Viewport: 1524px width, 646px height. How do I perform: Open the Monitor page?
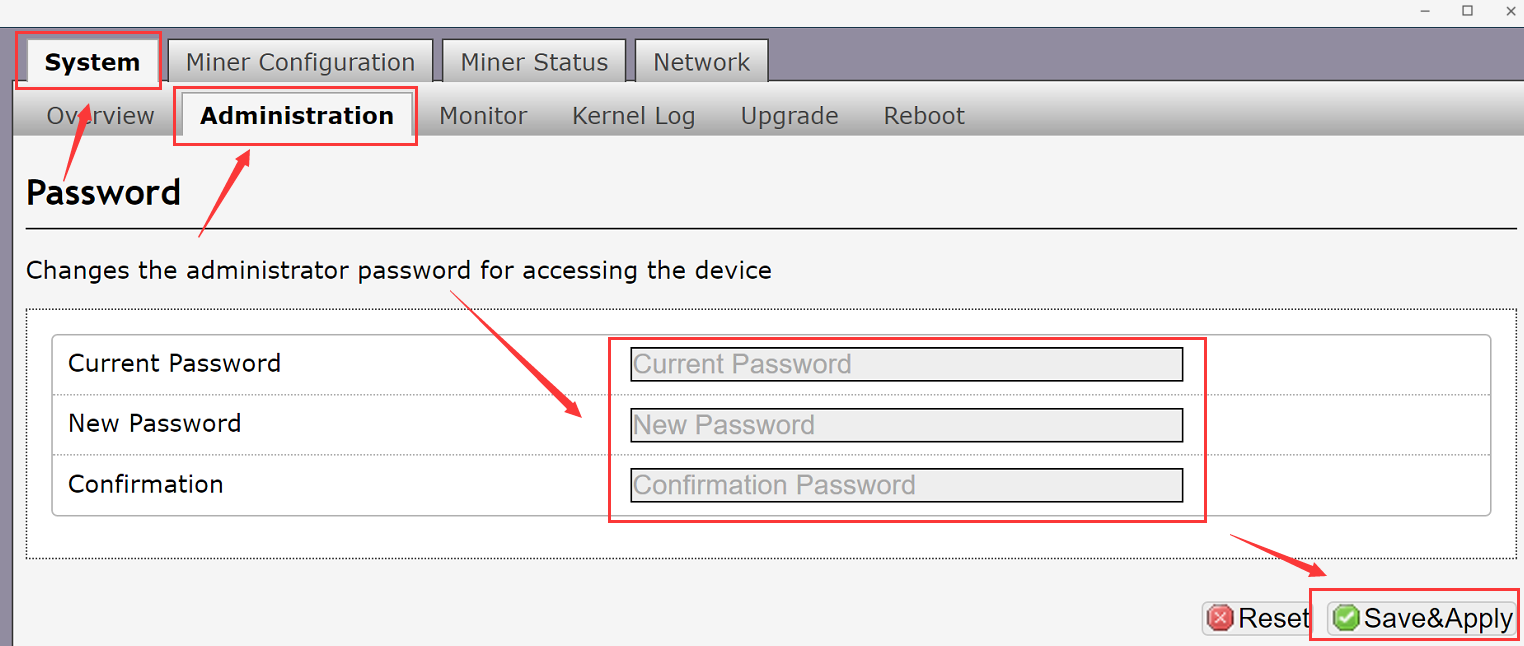pos(483,115)
